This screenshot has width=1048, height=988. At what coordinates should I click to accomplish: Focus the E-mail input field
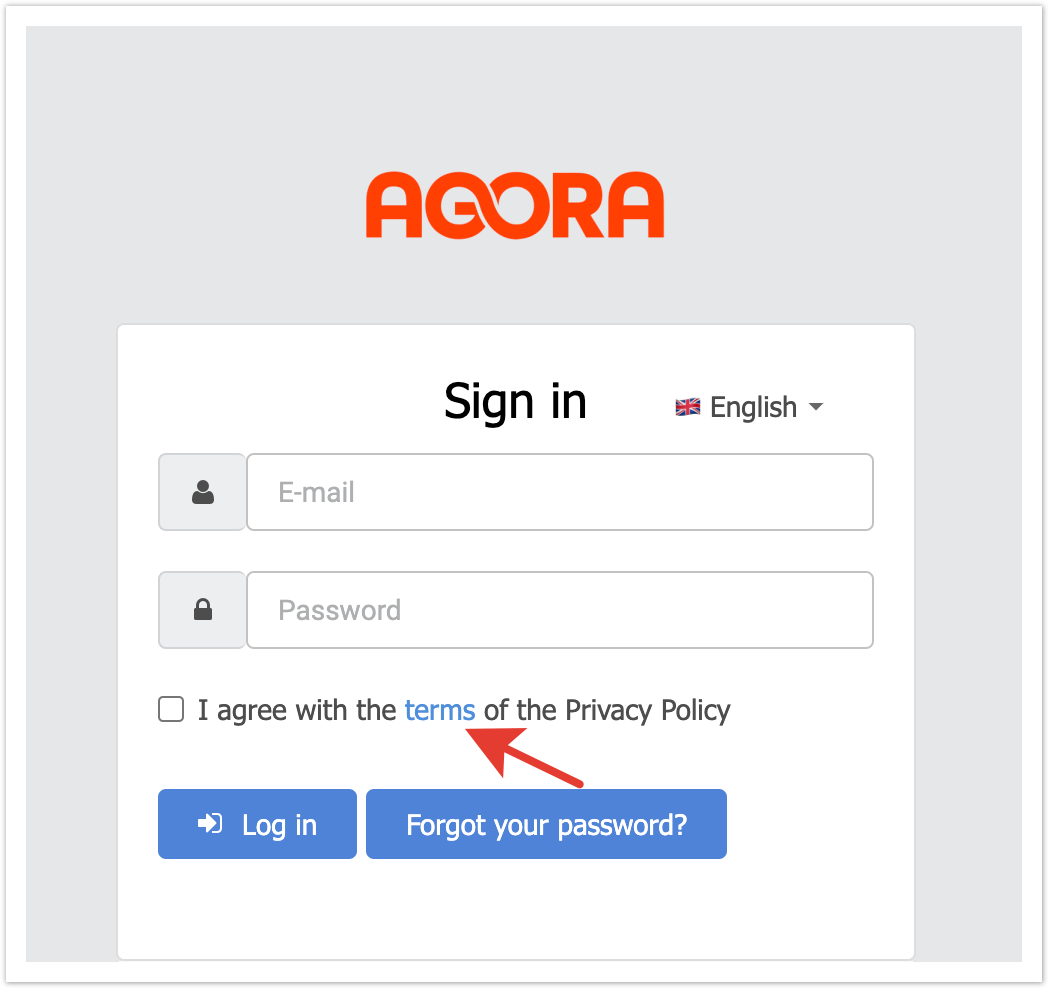pyautogui.click(x=560, y=492)
